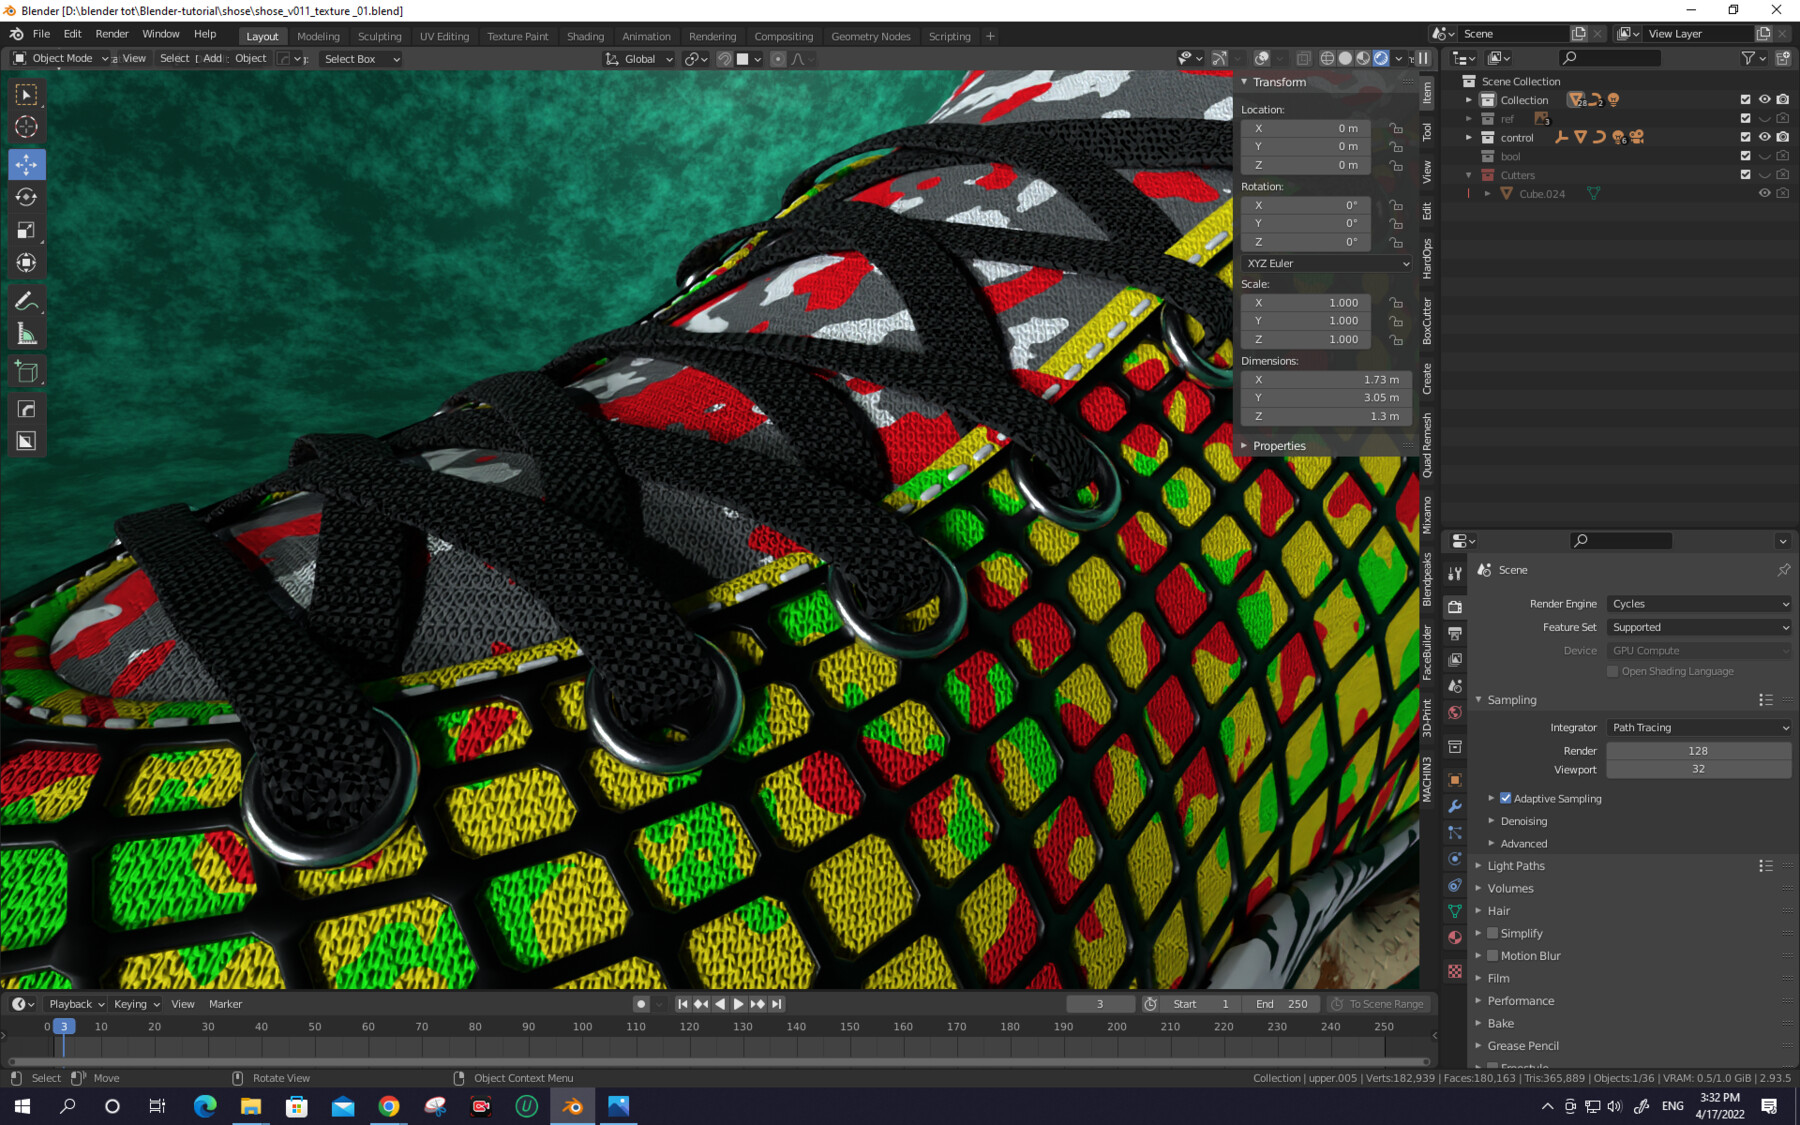Activate the Measure tool
The image size is (1800, 1125).
pos(25,333)
